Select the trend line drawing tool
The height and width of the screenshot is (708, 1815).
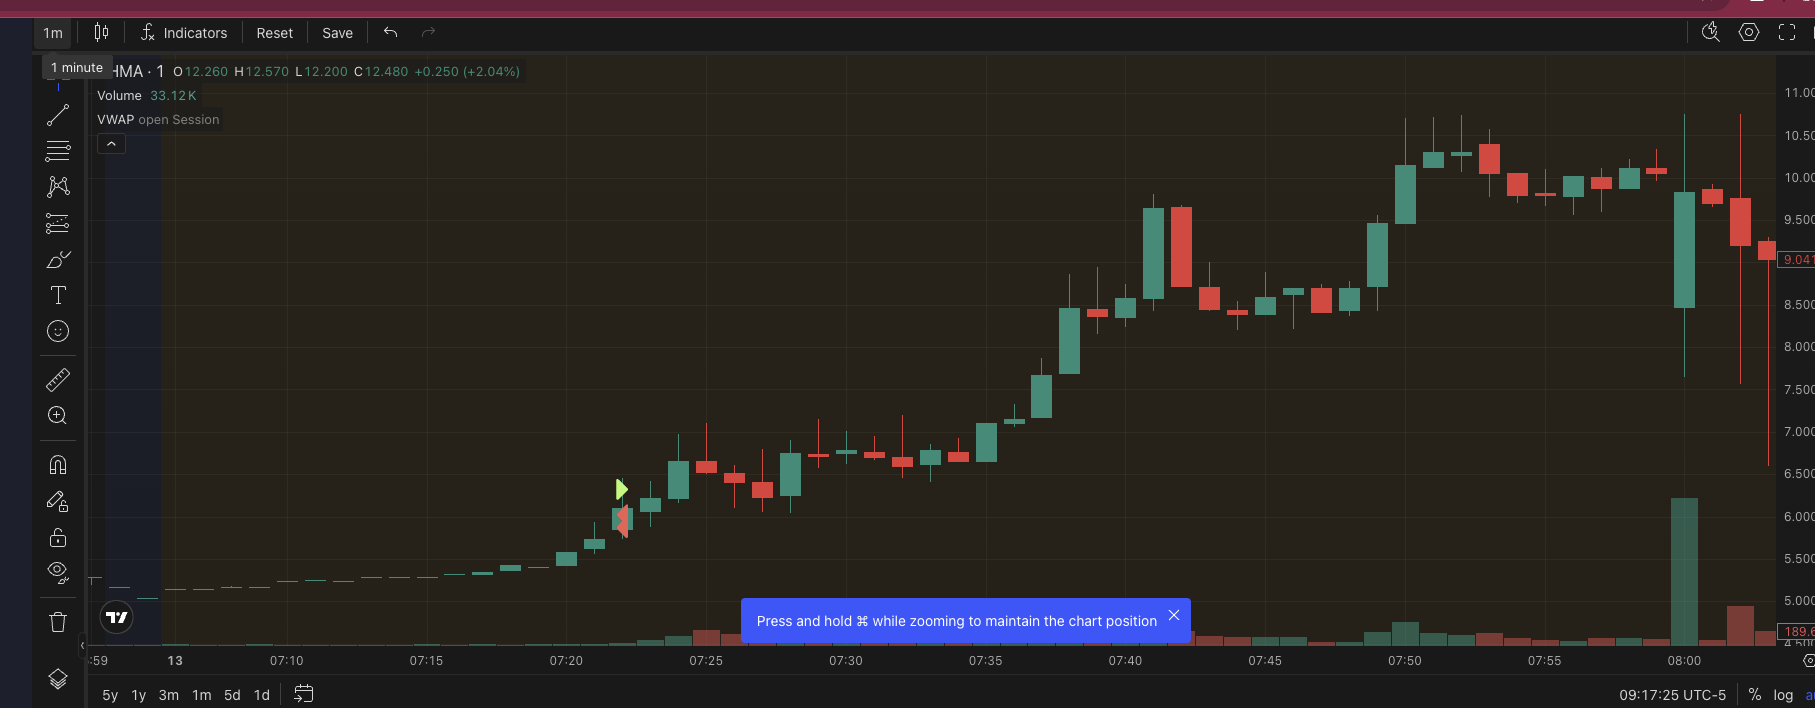[58, 115]
